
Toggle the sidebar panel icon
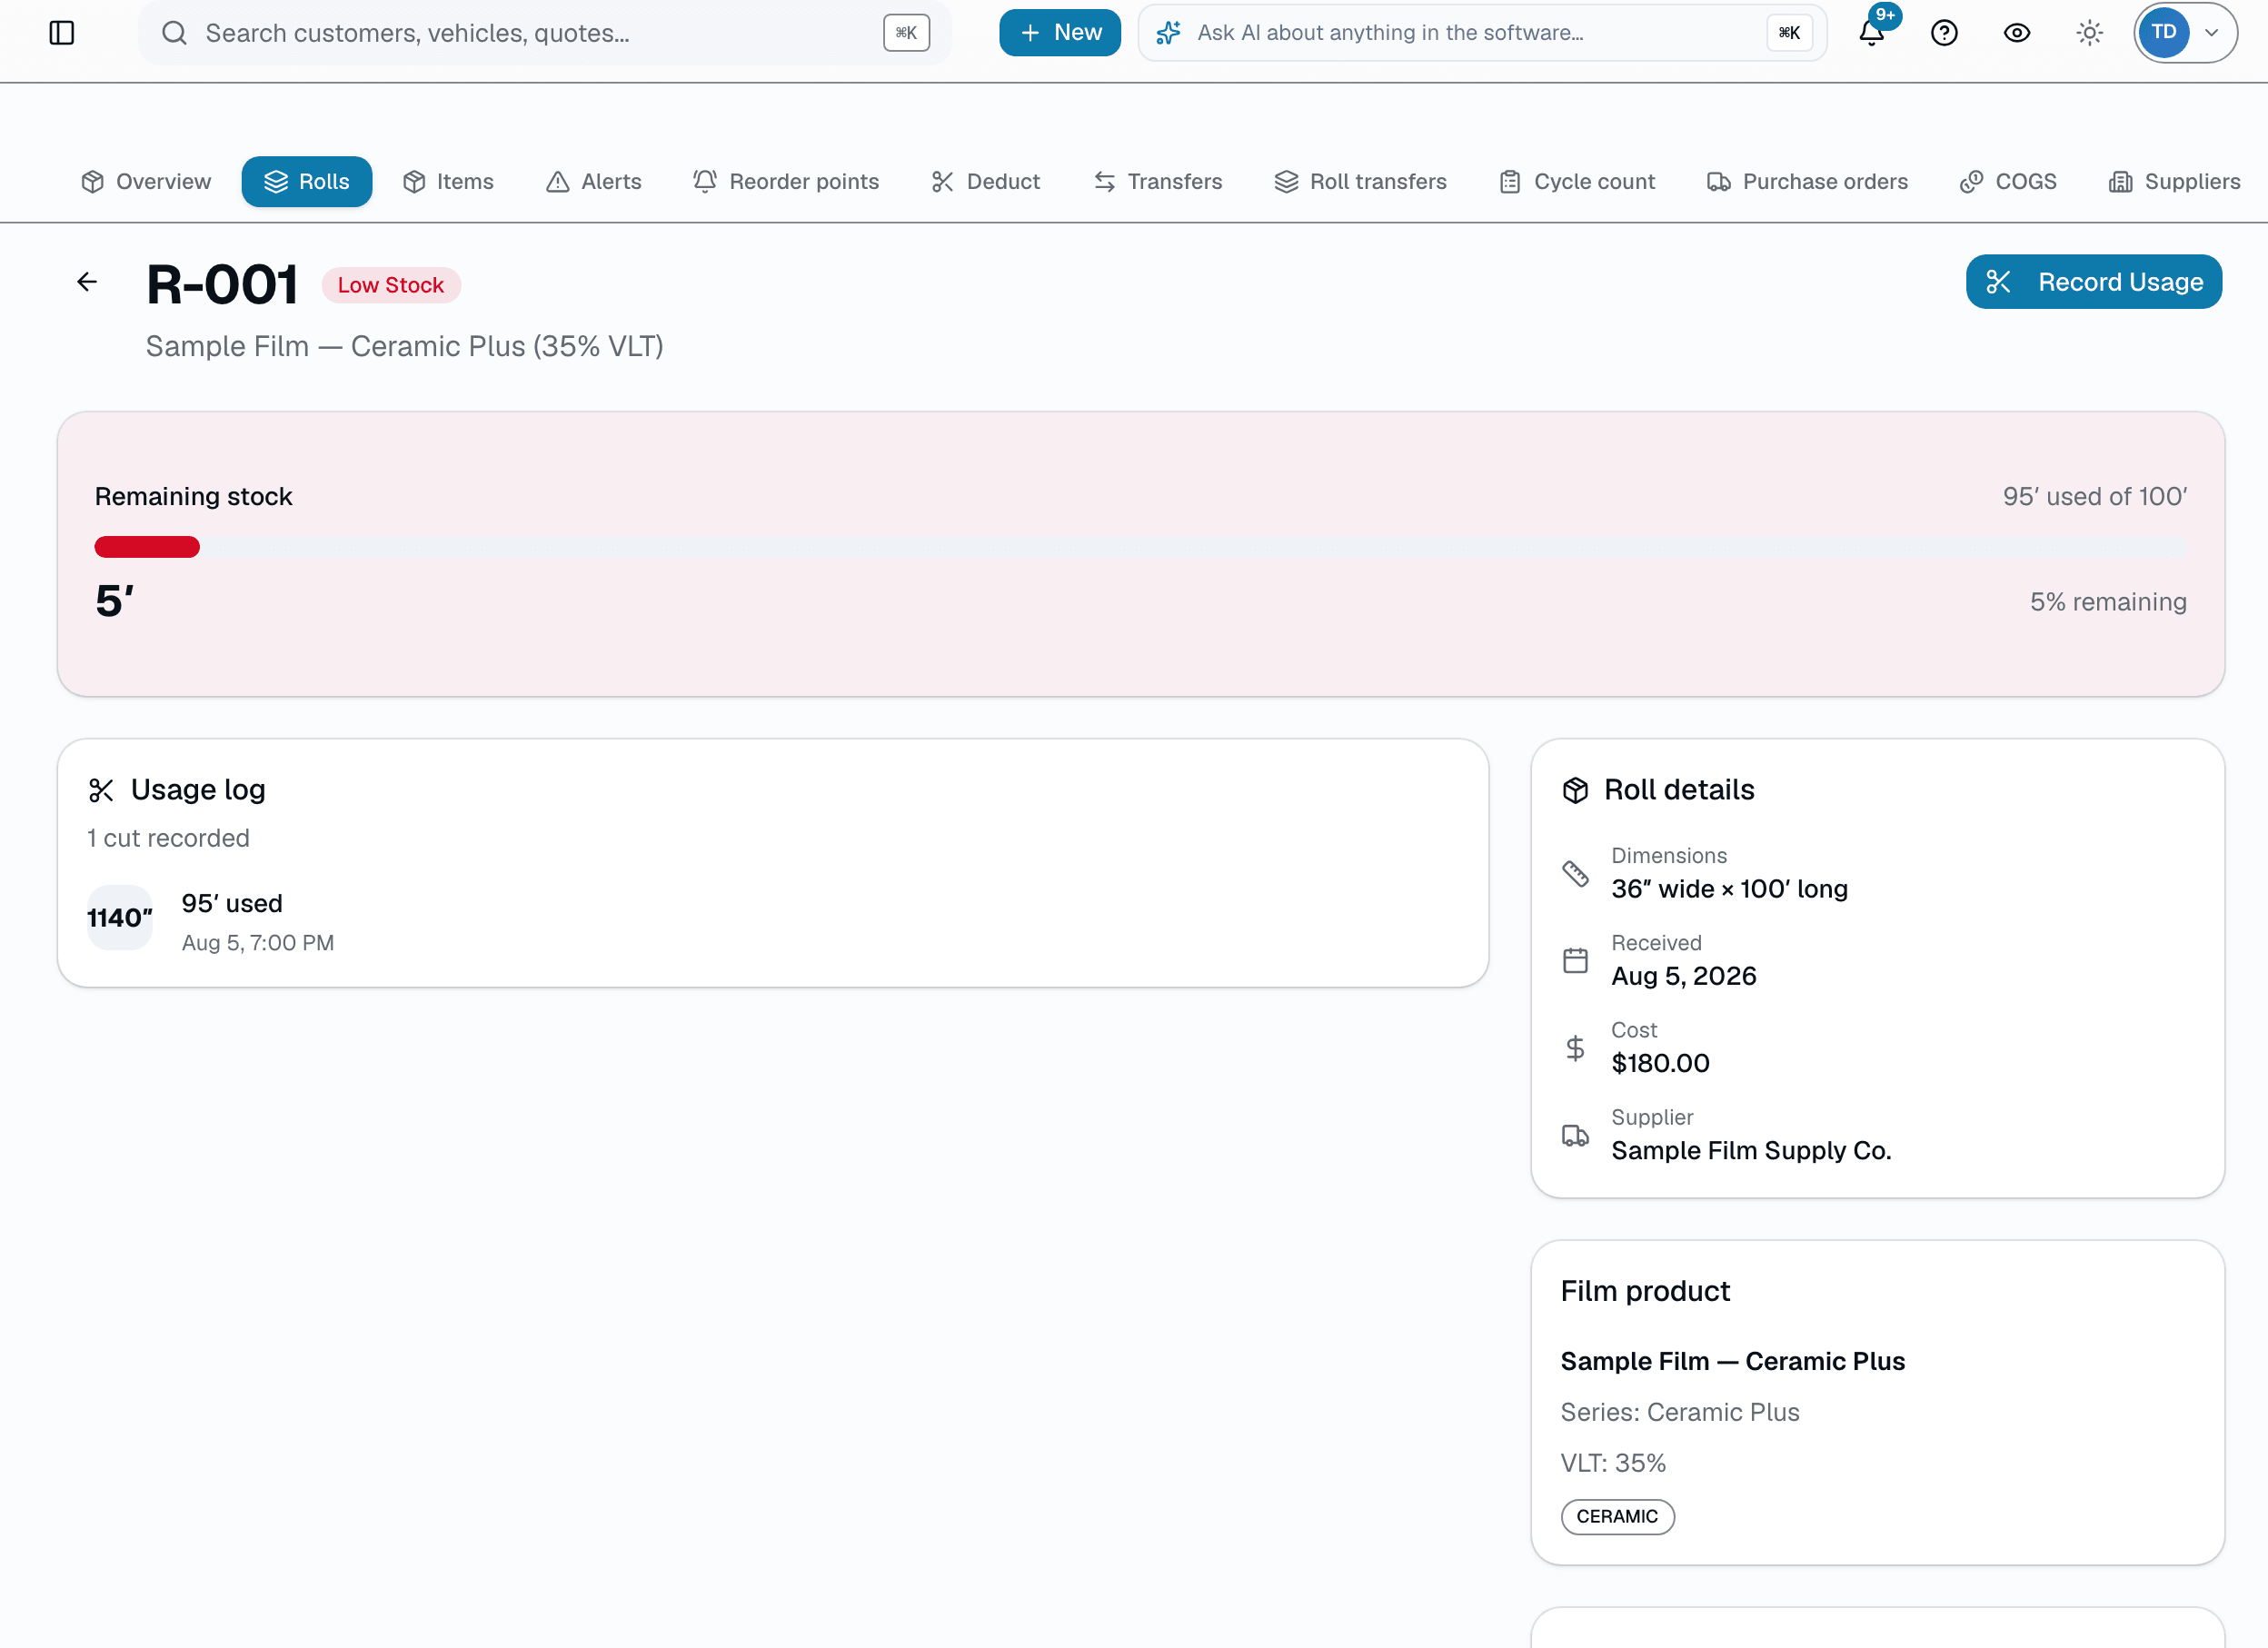(62, 33)
